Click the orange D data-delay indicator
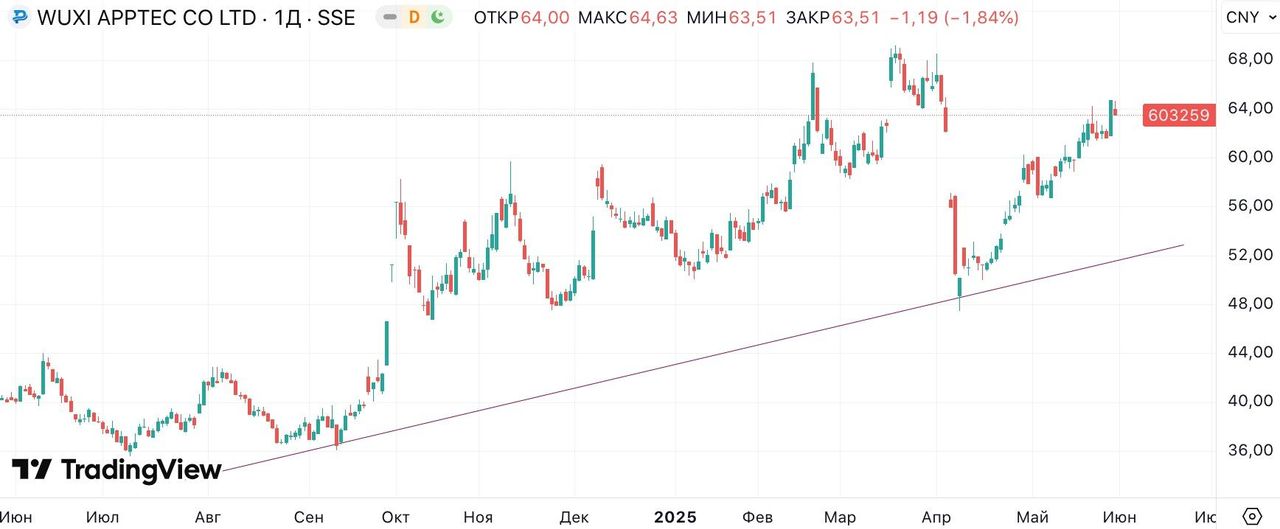 click(414, 17)
